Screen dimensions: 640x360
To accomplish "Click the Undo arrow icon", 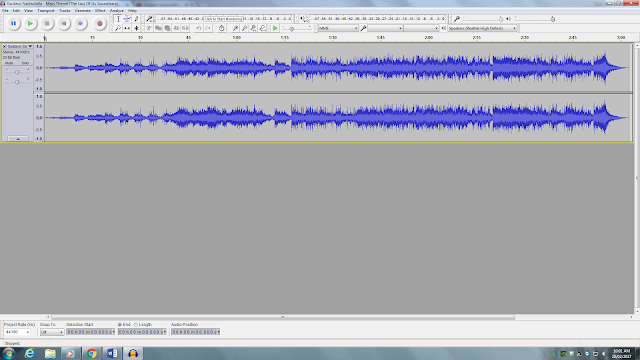I will (x=198, y=28).
